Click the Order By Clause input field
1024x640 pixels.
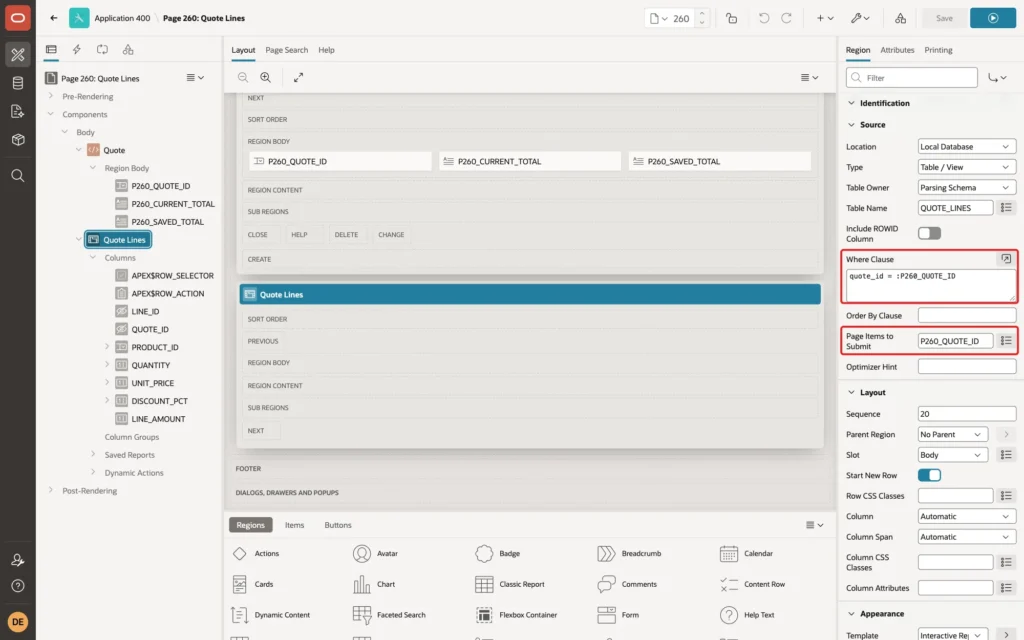(967, 315)
